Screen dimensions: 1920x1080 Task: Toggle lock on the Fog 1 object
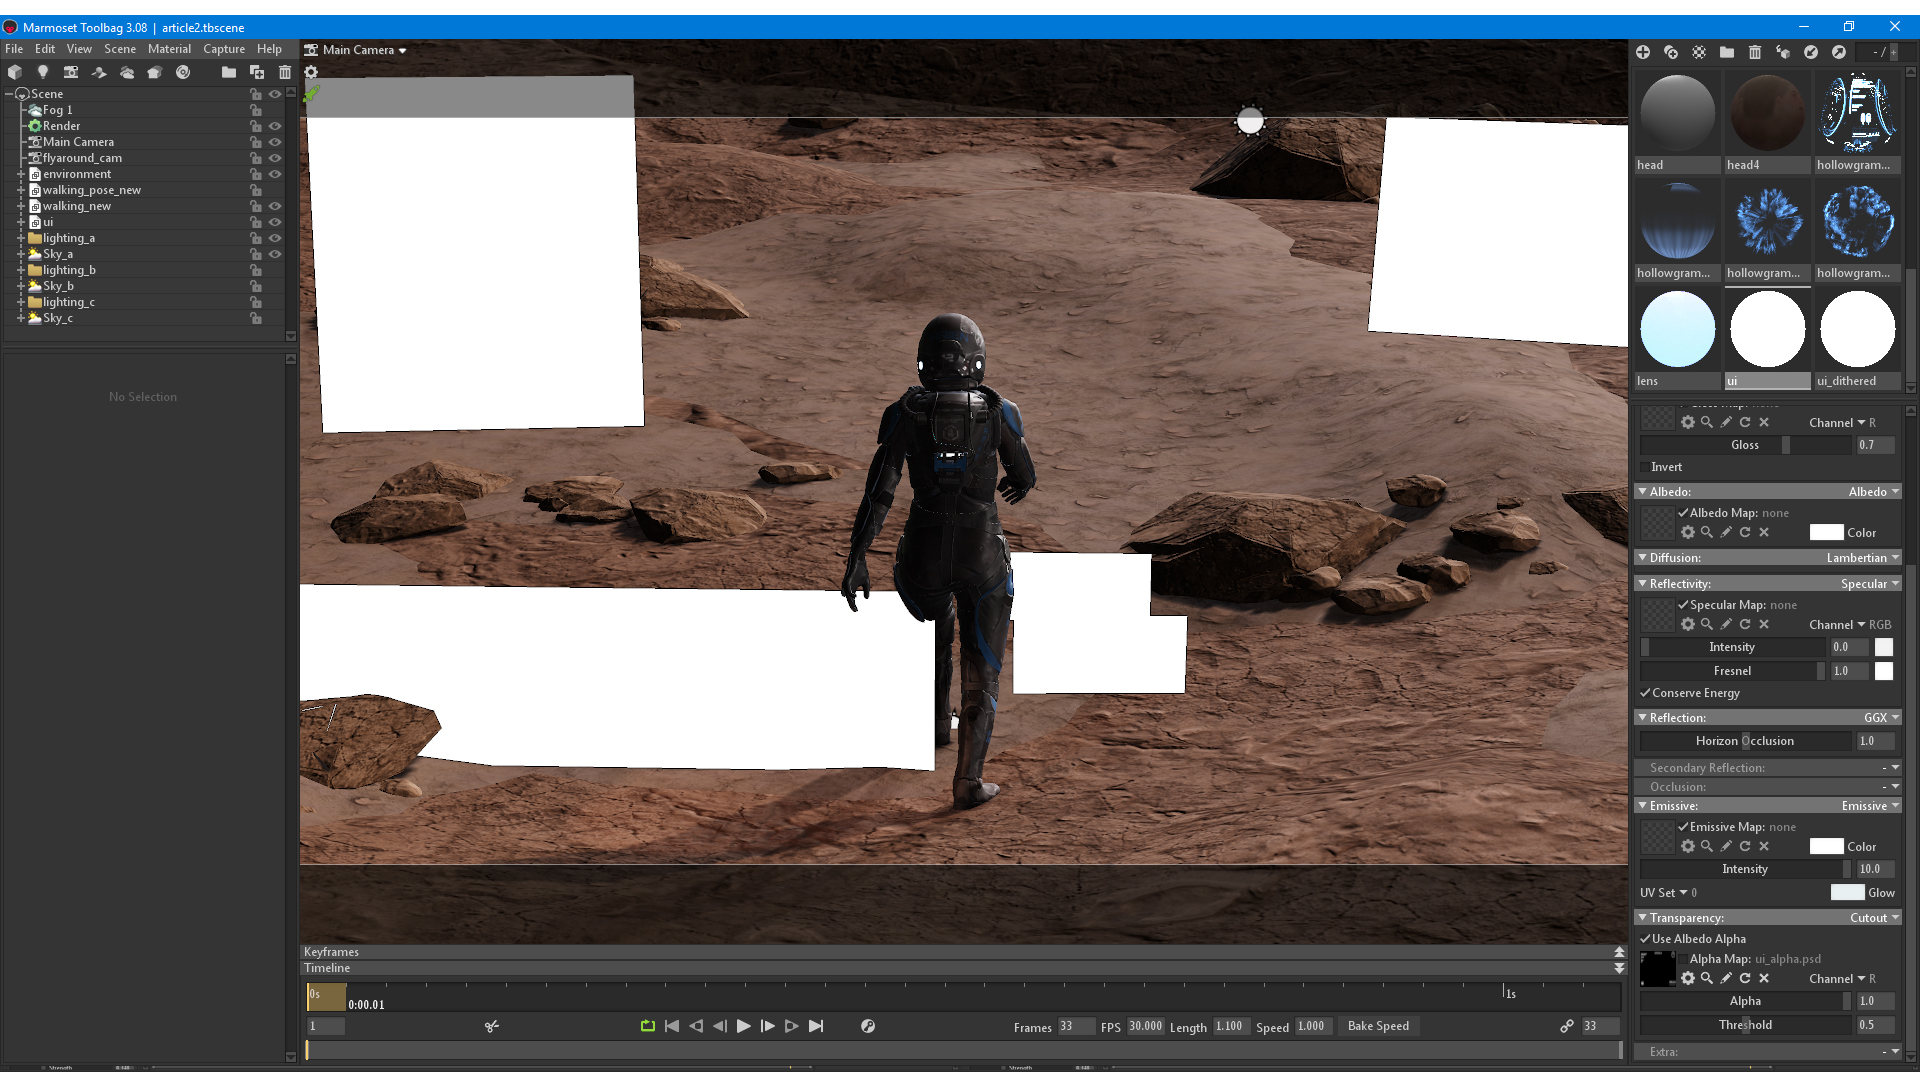(x=256, y=110)
